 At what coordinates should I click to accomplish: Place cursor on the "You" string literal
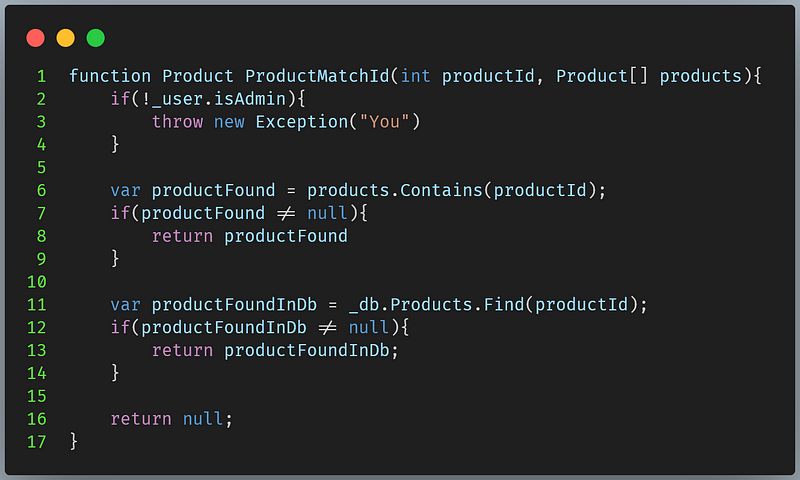[385, 122]
